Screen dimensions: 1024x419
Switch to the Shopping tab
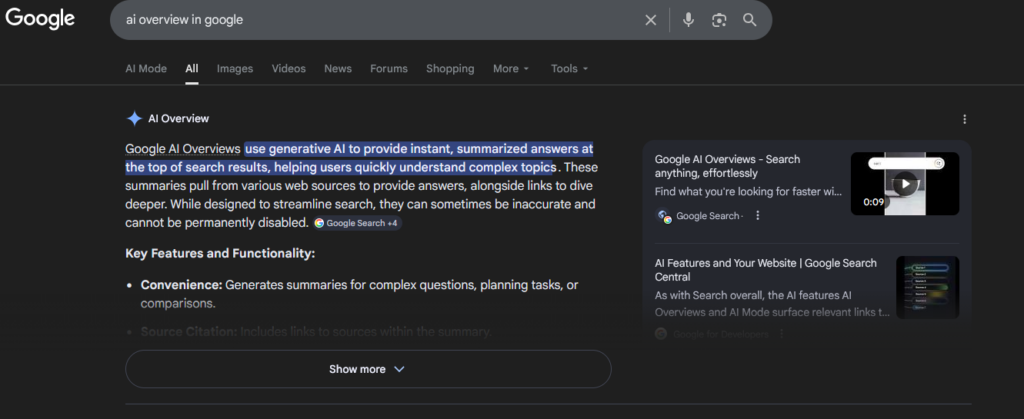coord(450,69)
